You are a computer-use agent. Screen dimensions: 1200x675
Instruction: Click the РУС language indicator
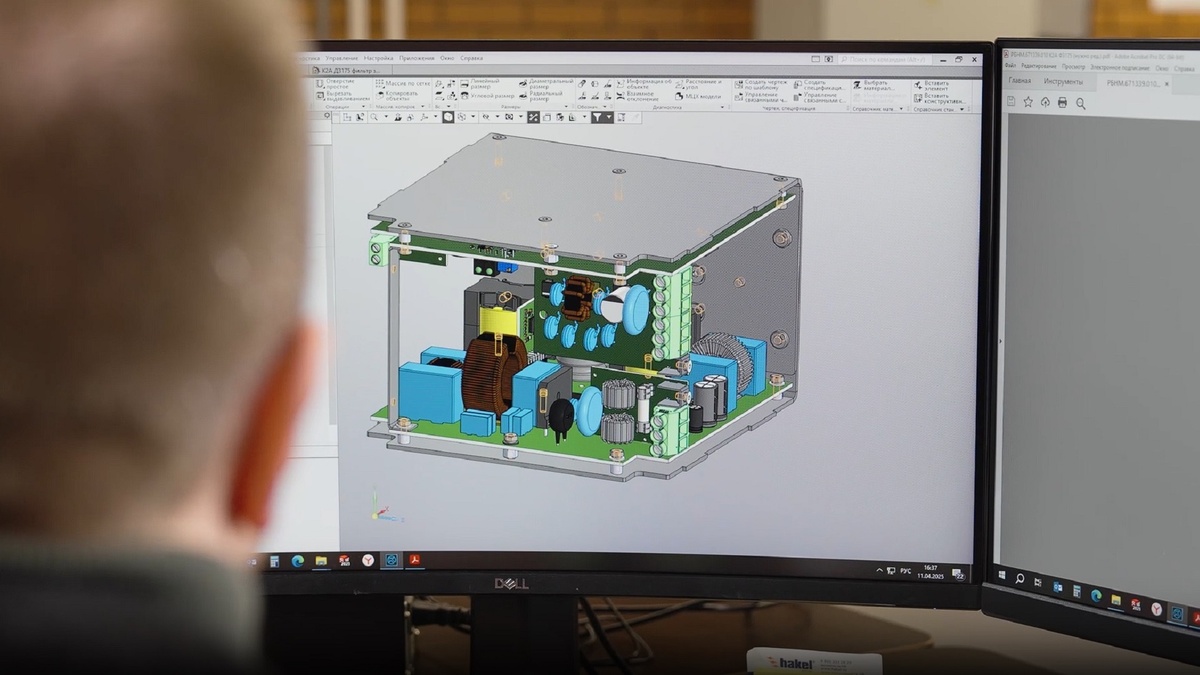(x=906, y=571)
